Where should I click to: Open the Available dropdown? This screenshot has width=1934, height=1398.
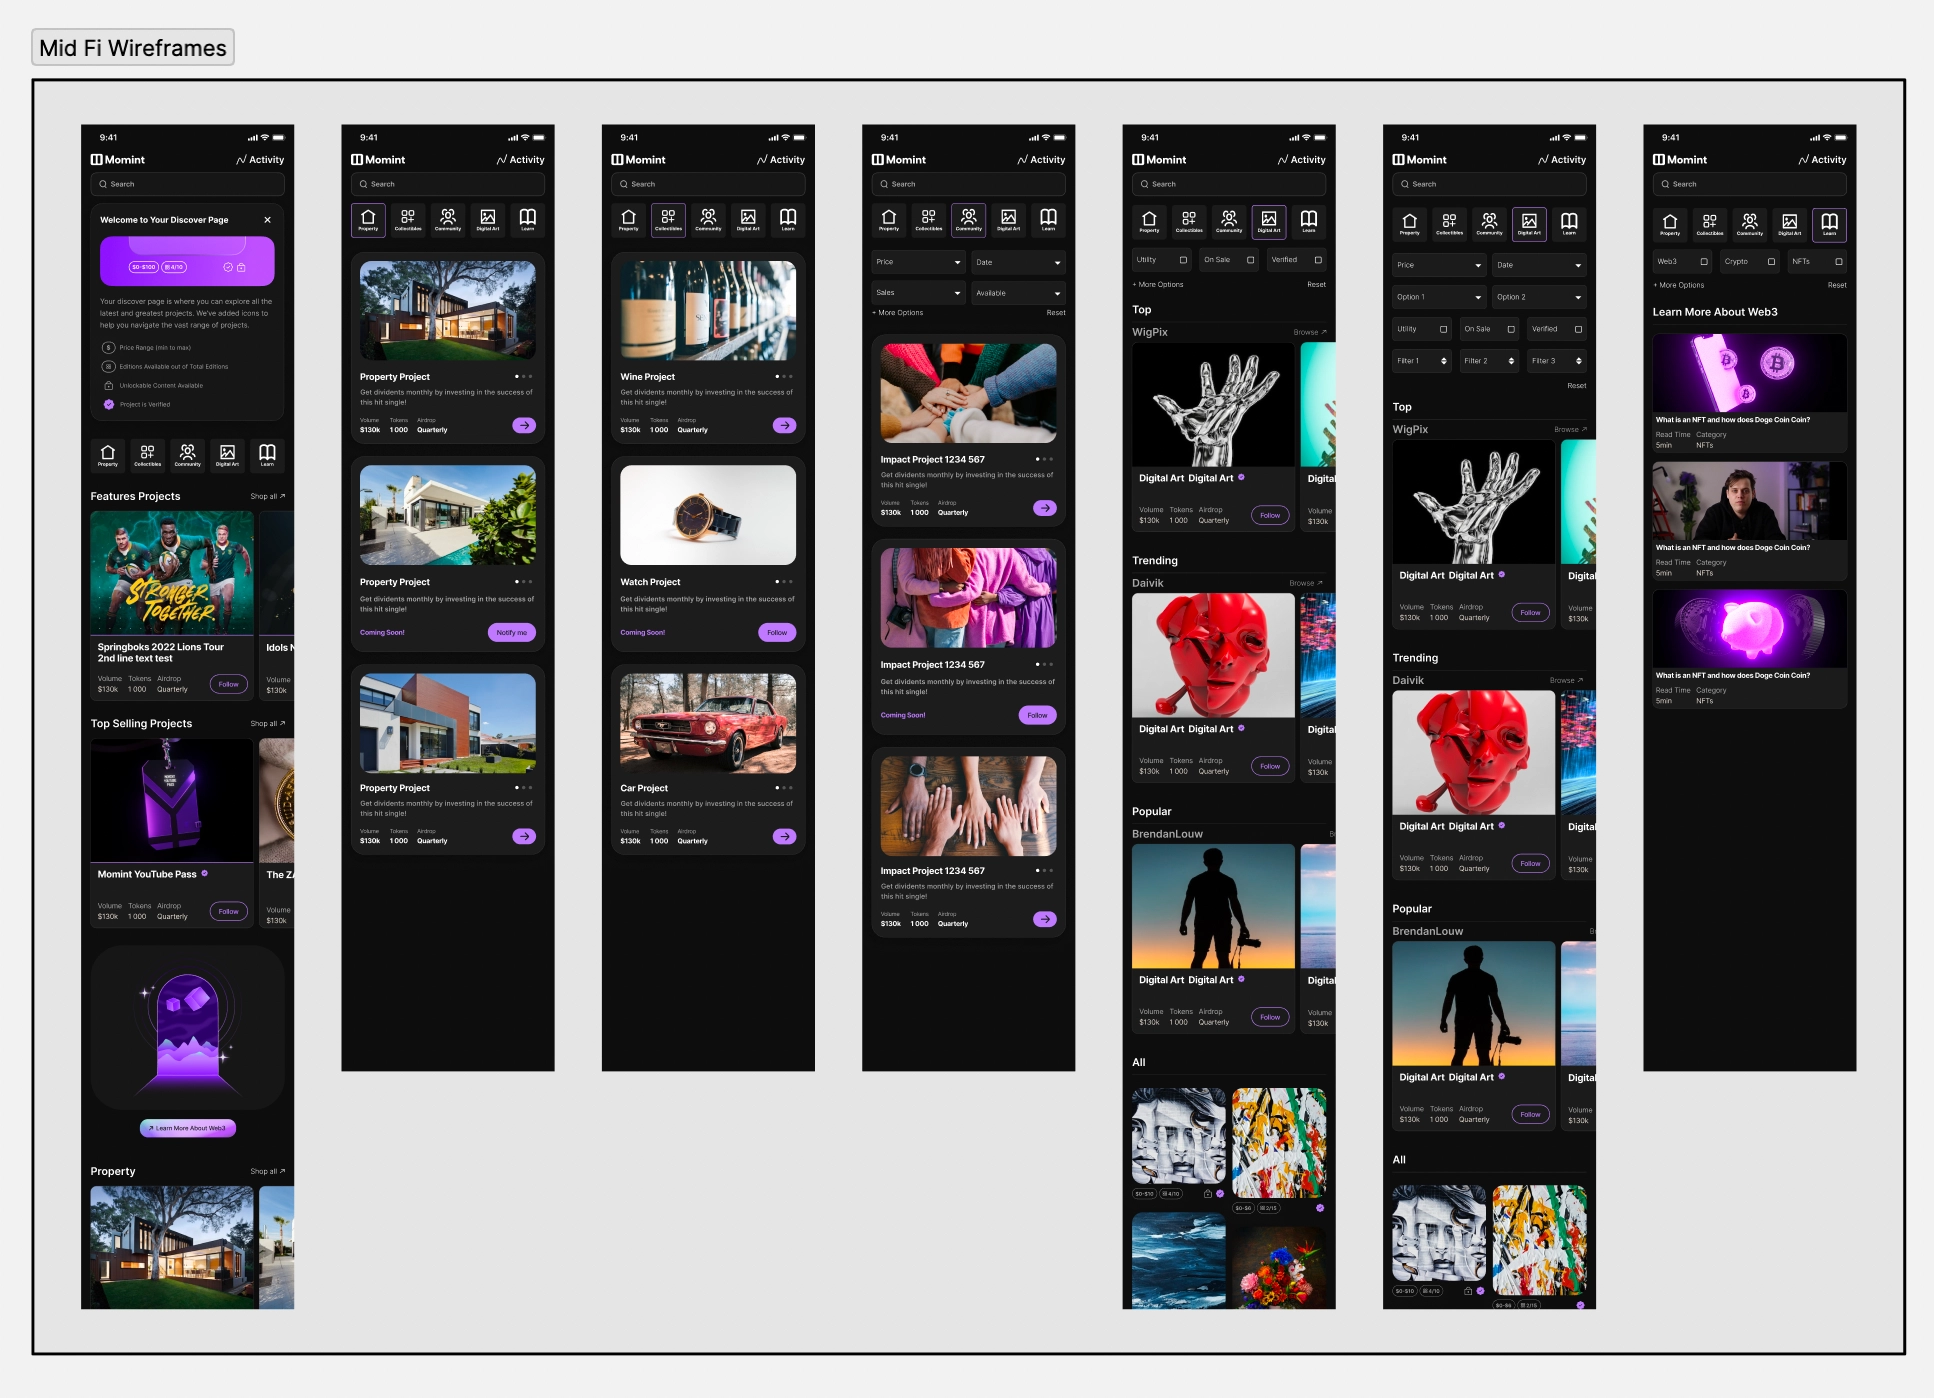[x=1017, y=293]
